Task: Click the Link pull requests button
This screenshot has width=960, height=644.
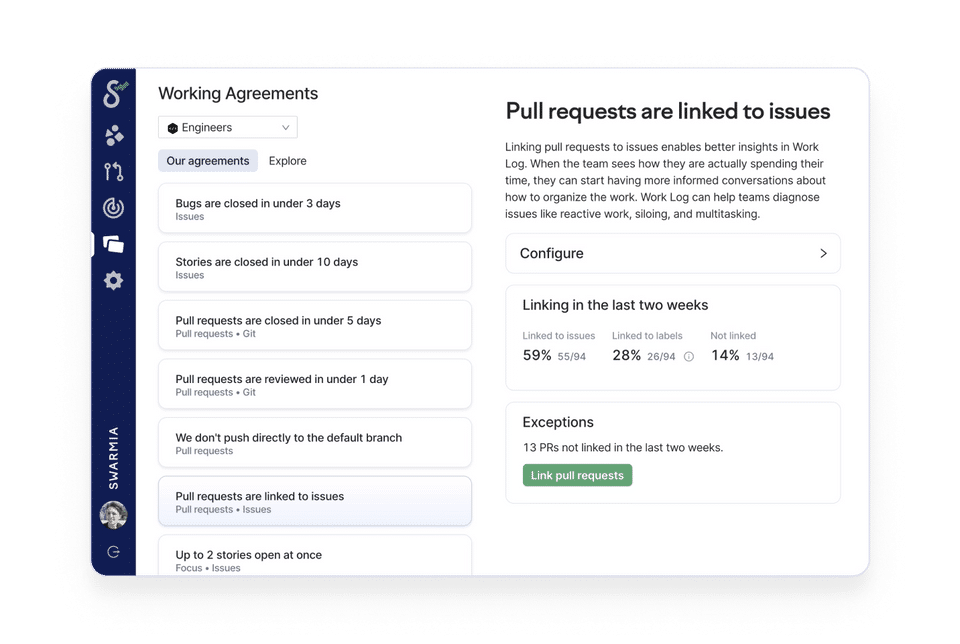Action: point(577,476)
